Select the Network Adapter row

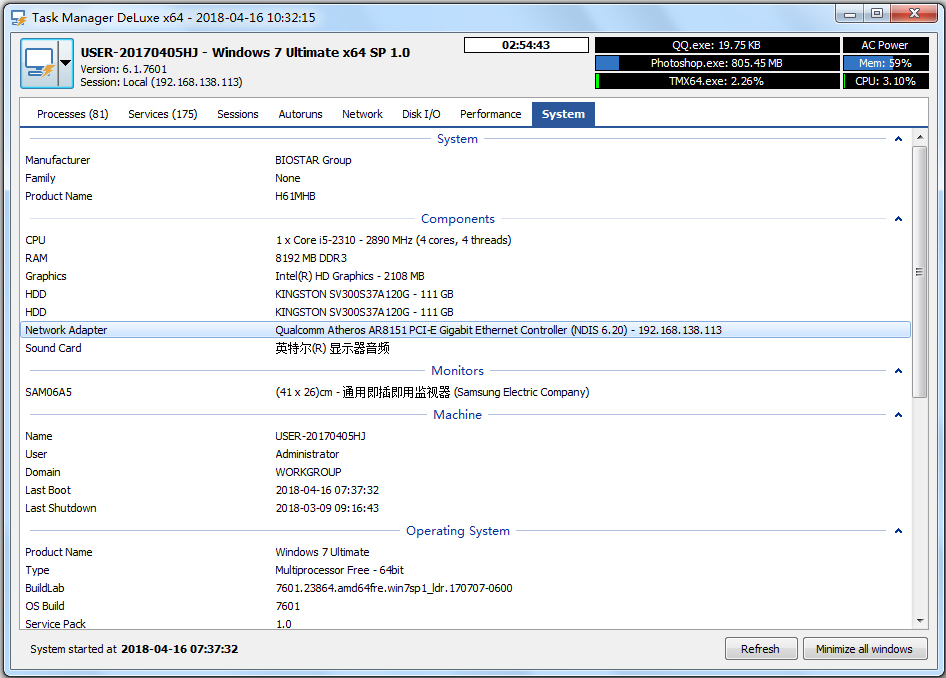tap(465, 330)
